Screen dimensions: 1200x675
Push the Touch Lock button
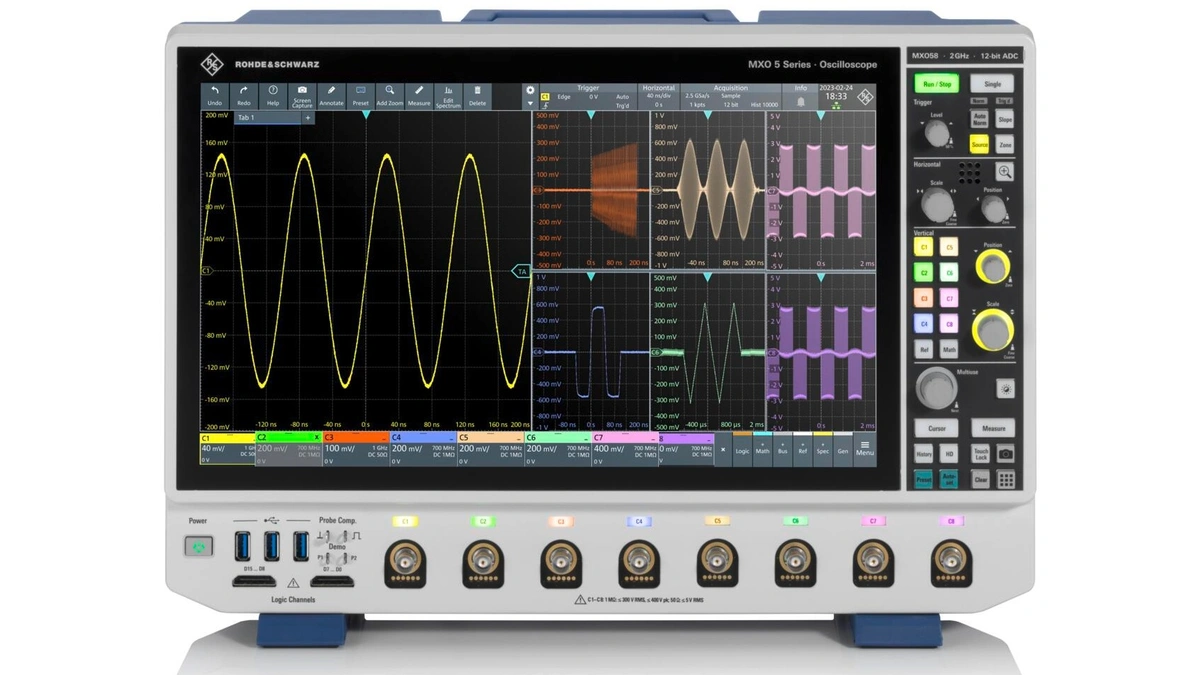pyautogui.click(x=980, y=454)
